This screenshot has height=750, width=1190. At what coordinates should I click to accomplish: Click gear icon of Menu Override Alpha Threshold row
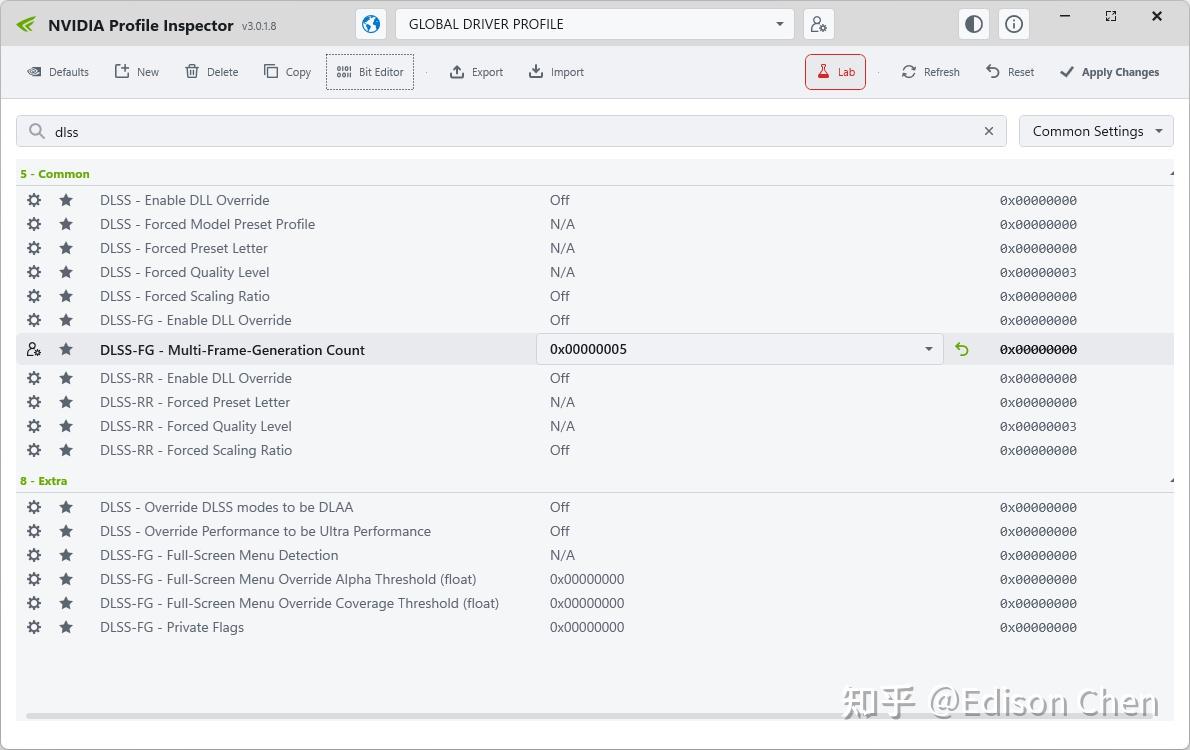click(34, 579)
